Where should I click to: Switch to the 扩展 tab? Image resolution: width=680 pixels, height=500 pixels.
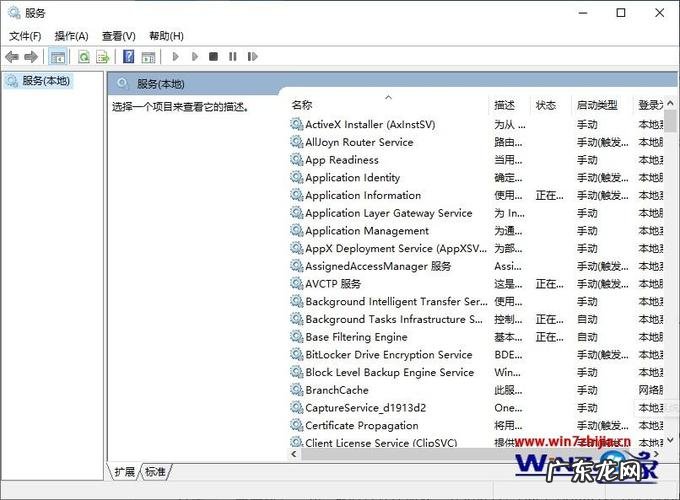124,472
